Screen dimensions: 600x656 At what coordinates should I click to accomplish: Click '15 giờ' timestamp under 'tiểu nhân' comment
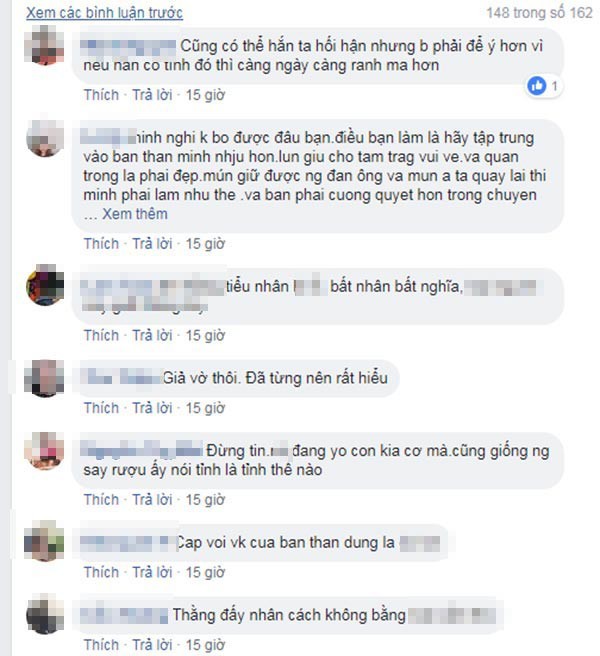tap(205, 336)
